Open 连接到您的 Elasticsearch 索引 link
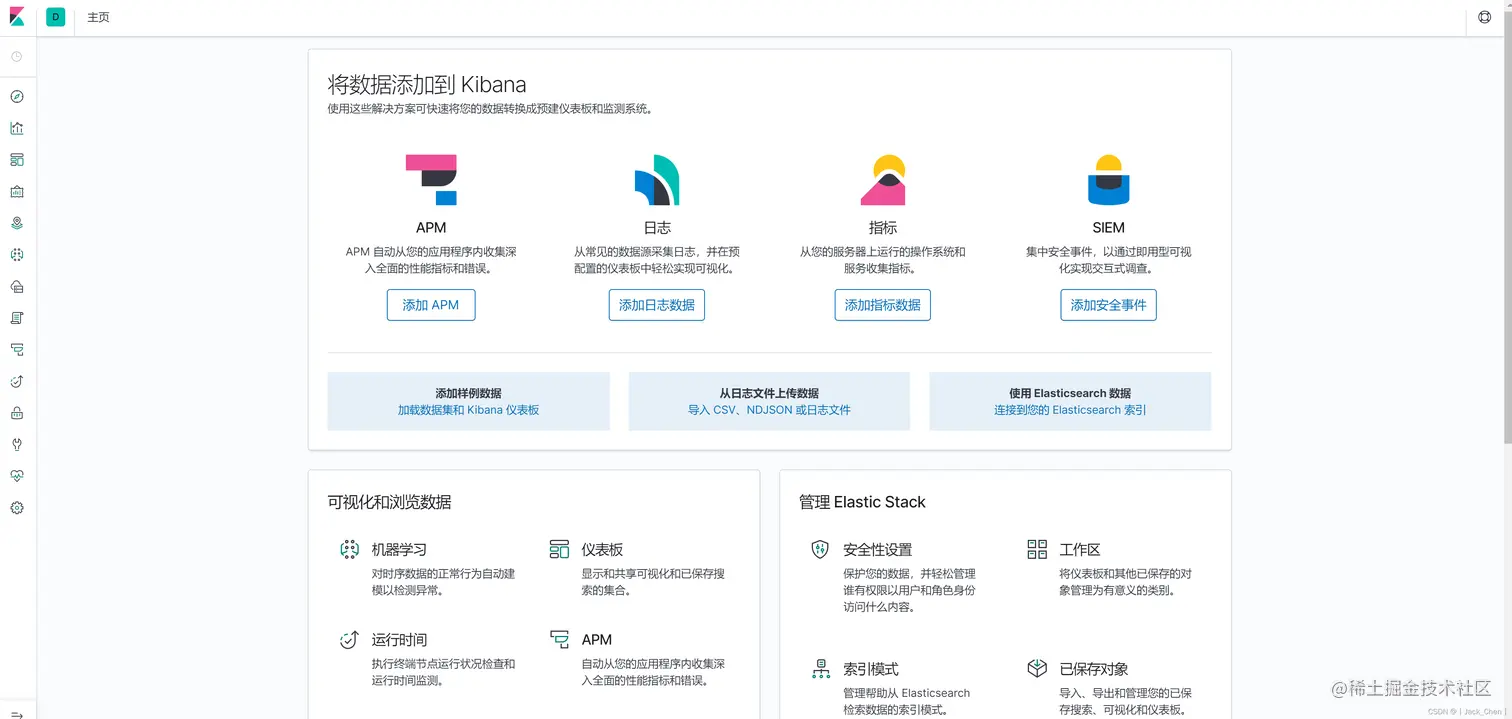The width and height of the screenshot is (1512, 719). 1070,410
